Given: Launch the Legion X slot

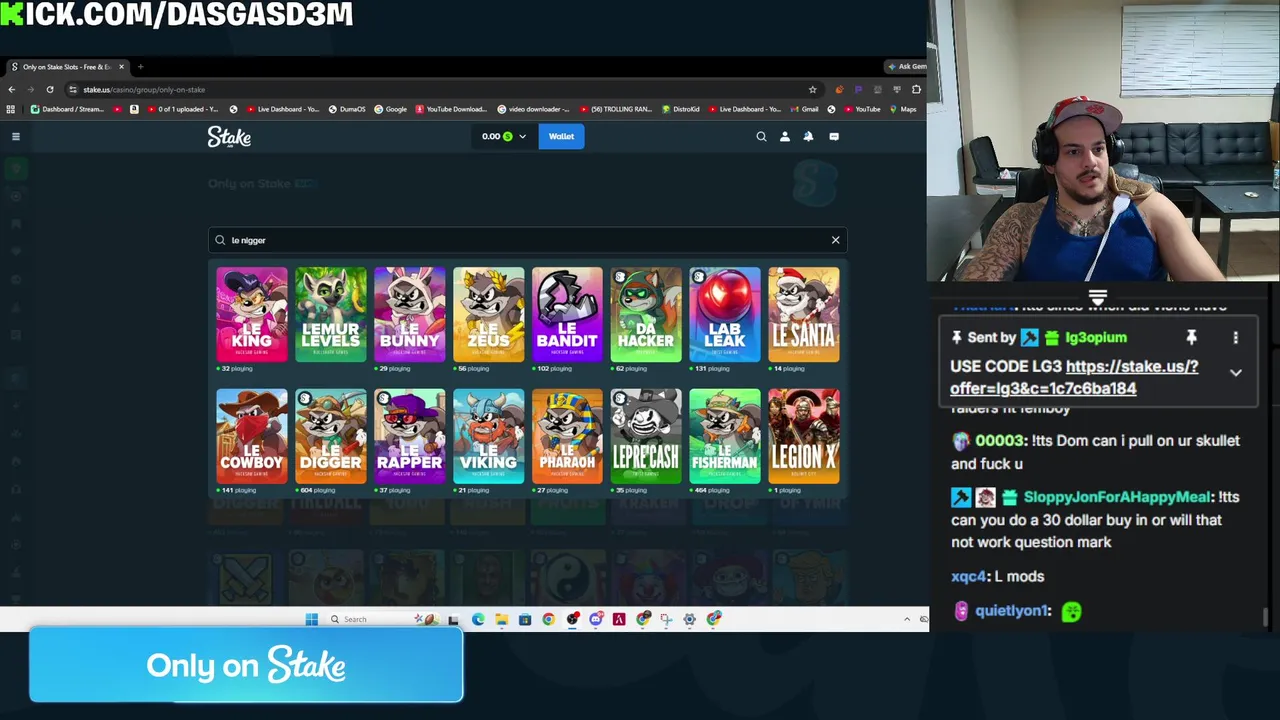Looking at the screenshot, I should pos(805,436).
